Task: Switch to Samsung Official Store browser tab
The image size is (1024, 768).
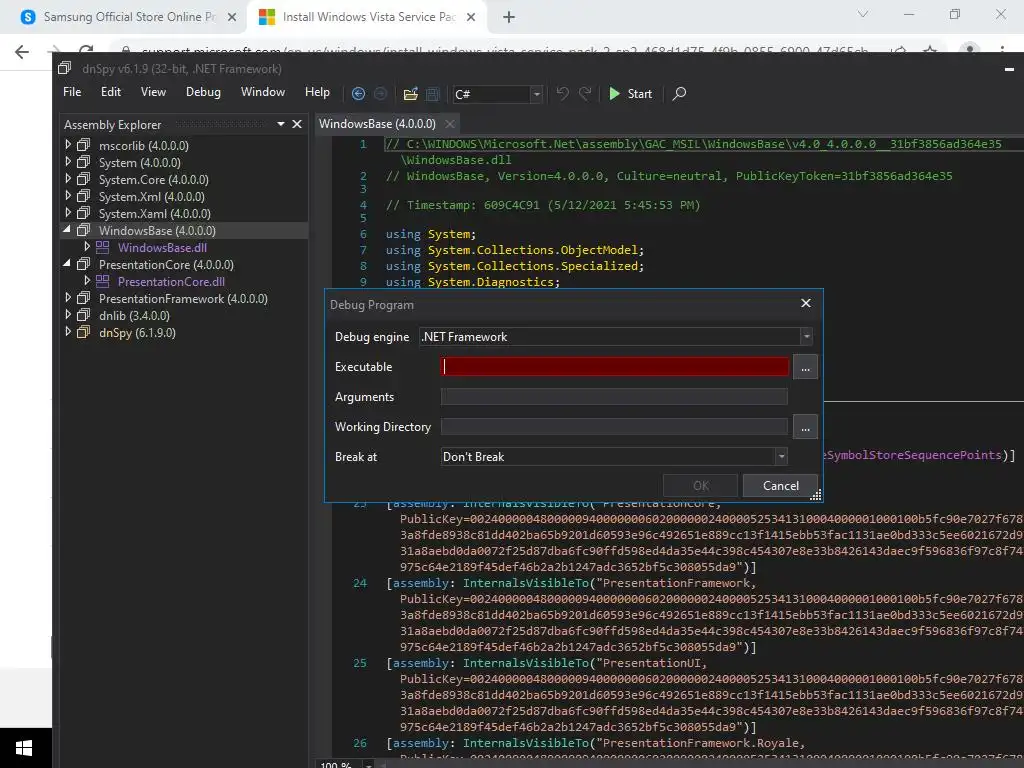Action: pyautogui.click(x=129, y=17)
